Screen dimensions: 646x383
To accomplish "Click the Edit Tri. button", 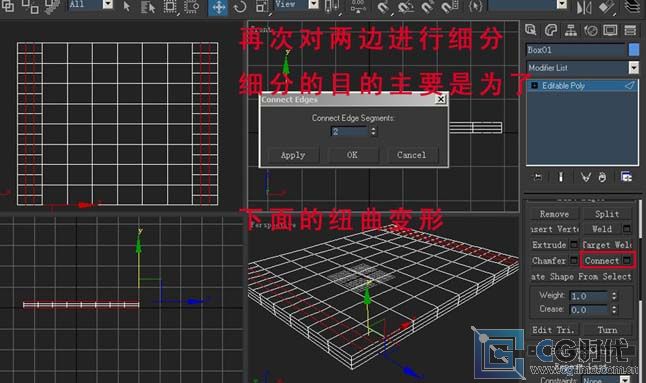I will coord(553,330).
